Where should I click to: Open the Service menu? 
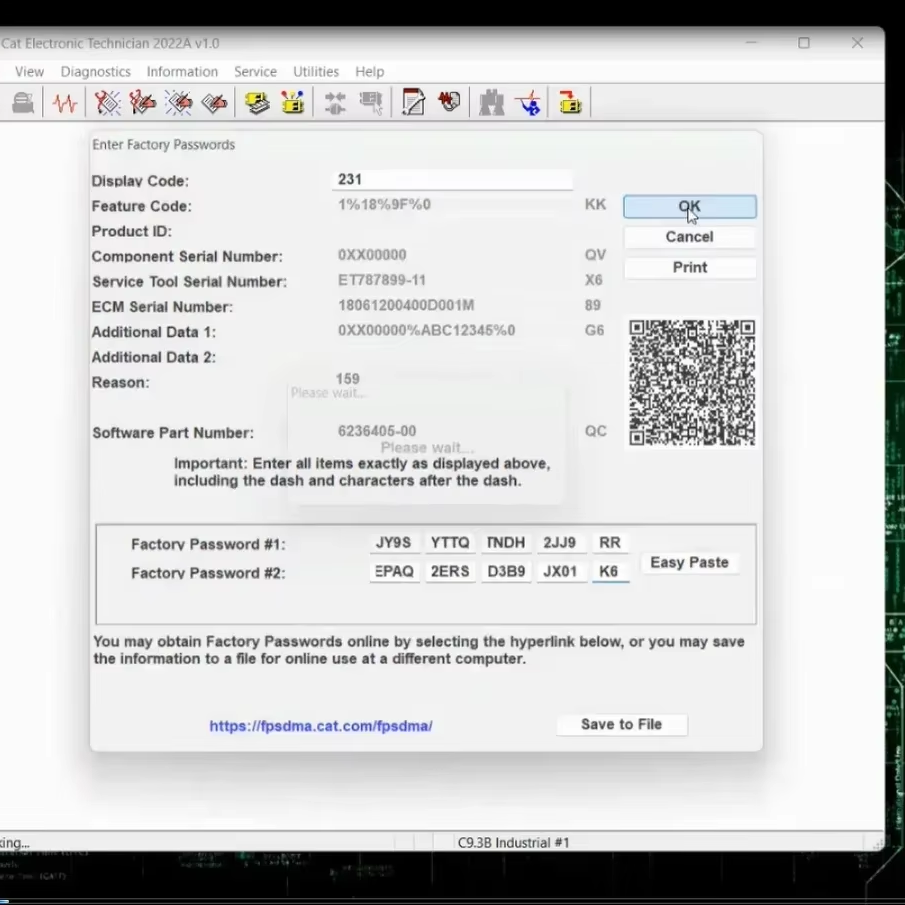(x=255, y=72)
